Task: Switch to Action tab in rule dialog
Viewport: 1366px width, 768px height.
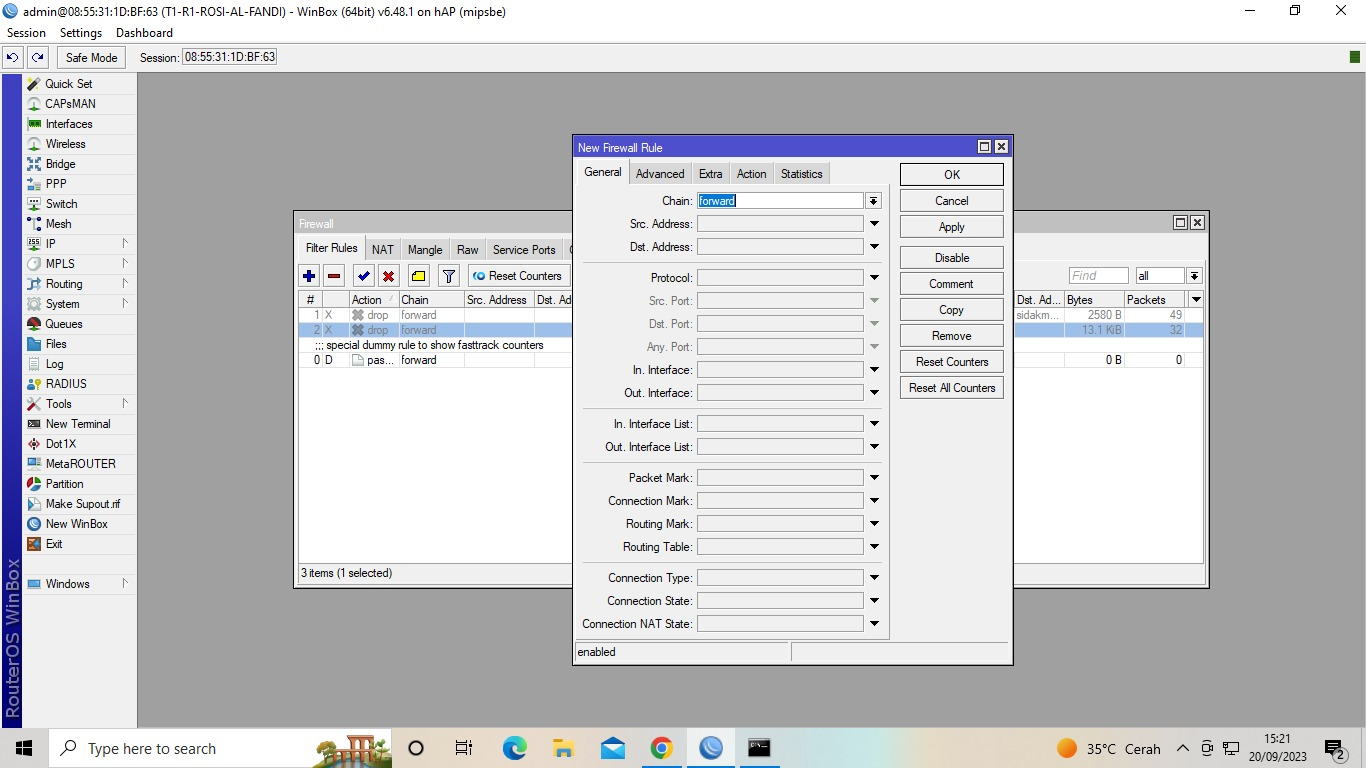Action: coord(751,174)
